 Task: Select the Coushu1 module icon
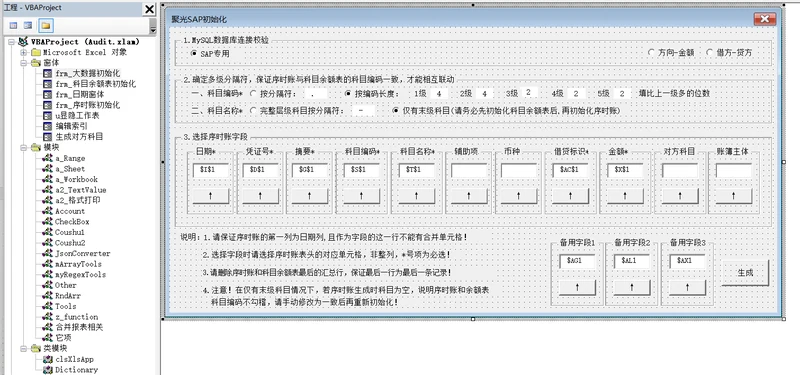[47, 232]
